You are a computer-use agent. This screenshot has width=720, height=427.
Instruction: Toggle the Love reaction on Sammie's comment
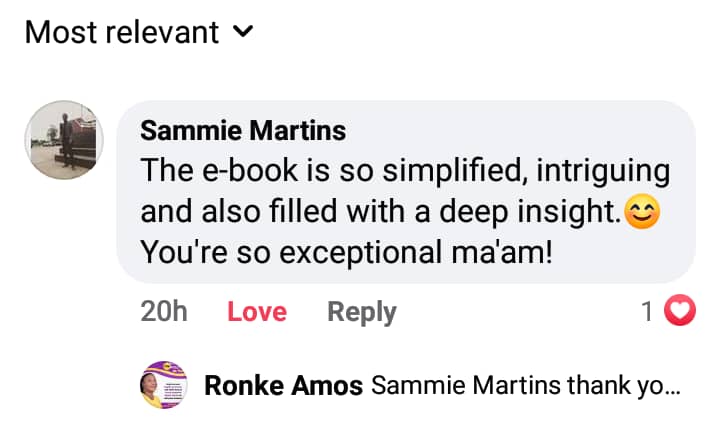pyautogui.click(x=257, y=312)
